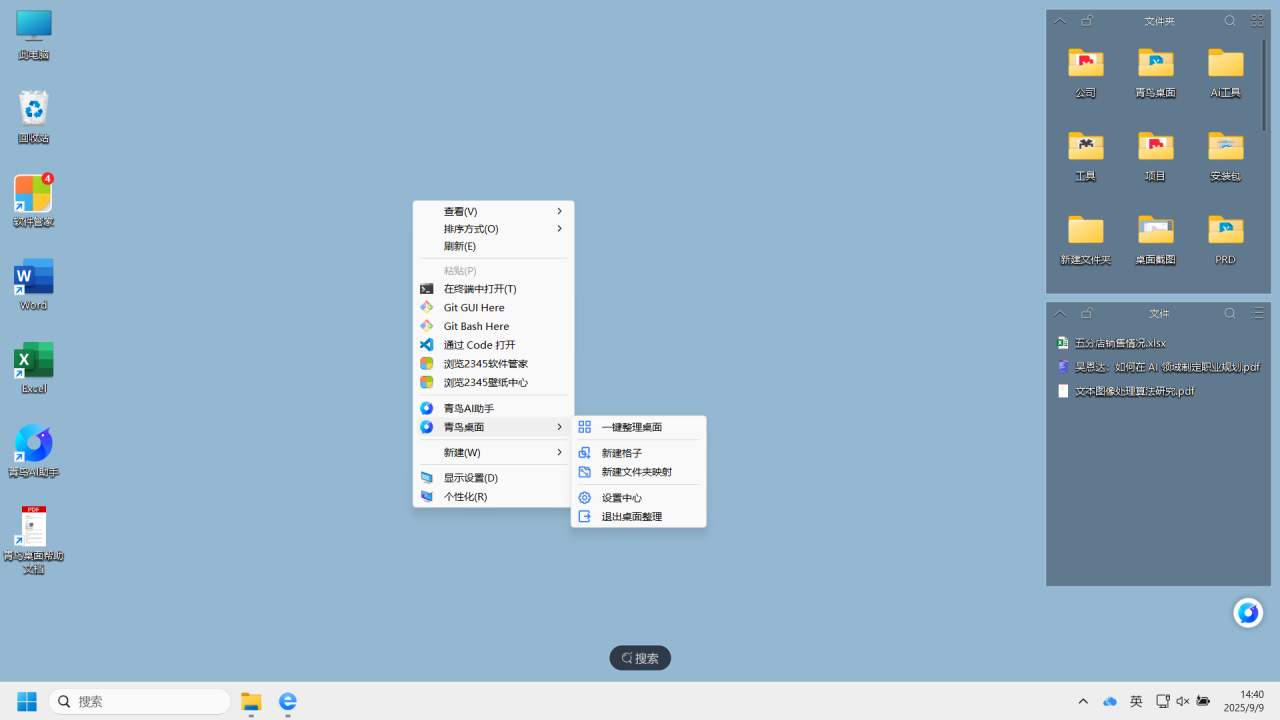
Task: Collapse the 文件 panel
Action: [x=1060, y=313]
